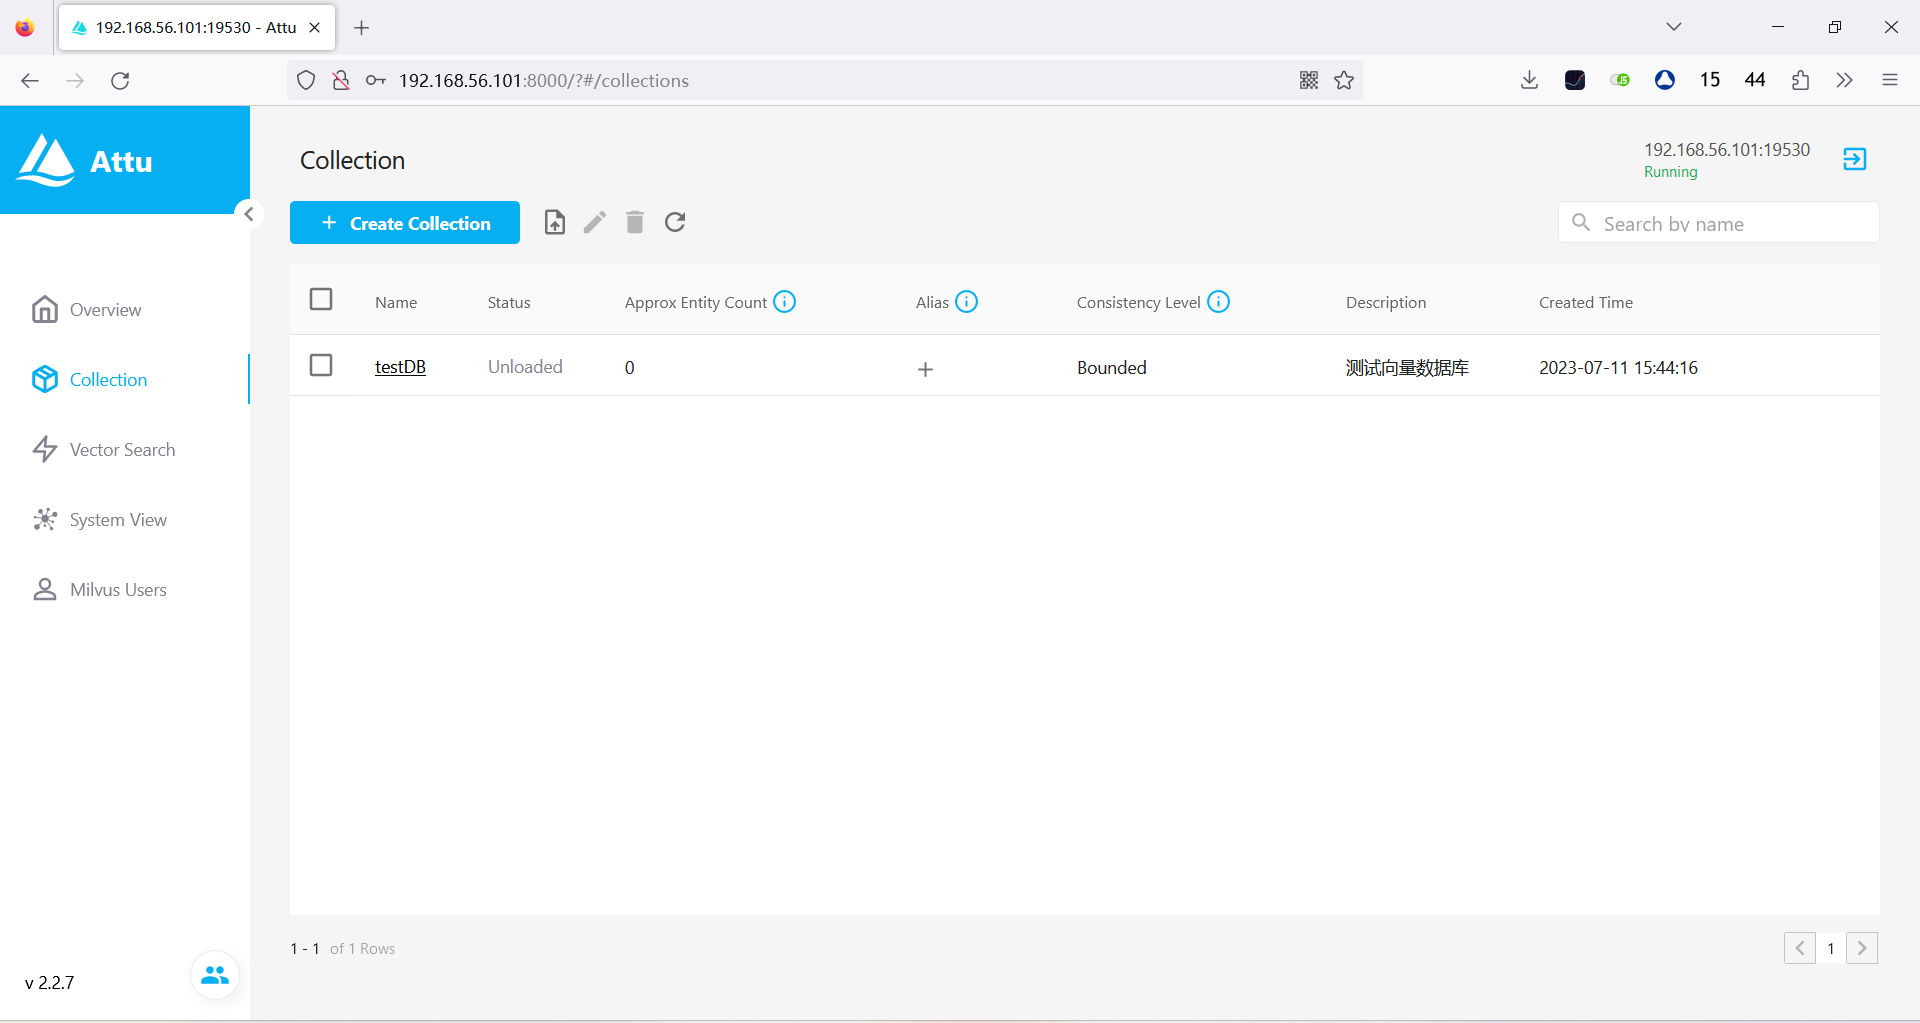Click the tracking protection shield icon
Image resolution: width=1920 pixels, height=1023 pixels.
(306, 80)
